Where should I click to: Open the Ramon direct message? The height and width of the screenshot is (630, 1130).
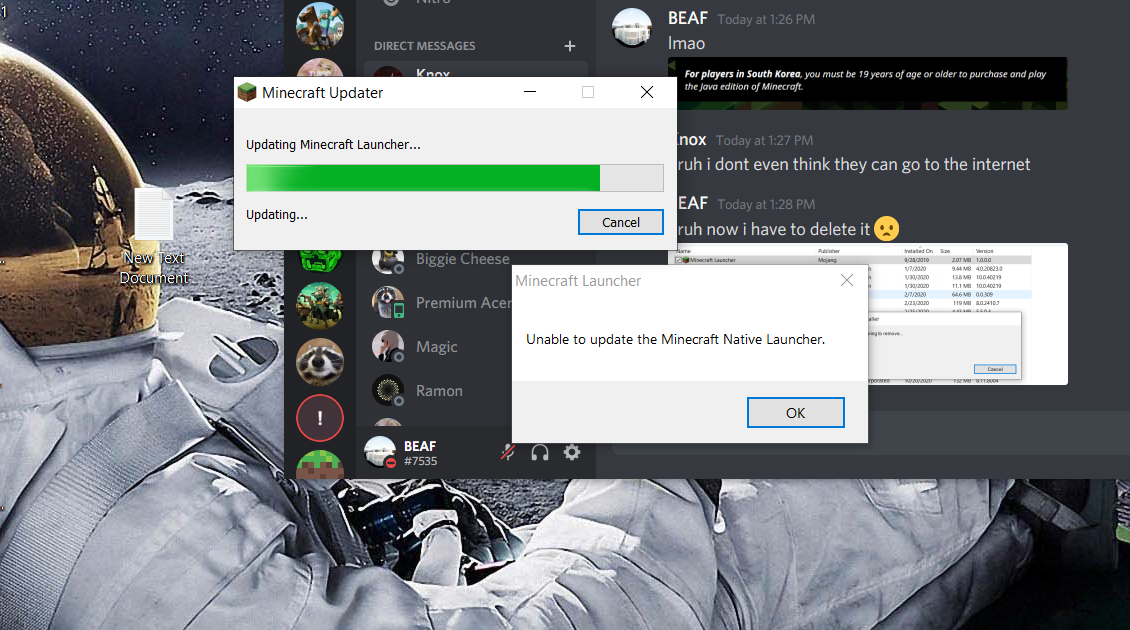pos(440,391)
